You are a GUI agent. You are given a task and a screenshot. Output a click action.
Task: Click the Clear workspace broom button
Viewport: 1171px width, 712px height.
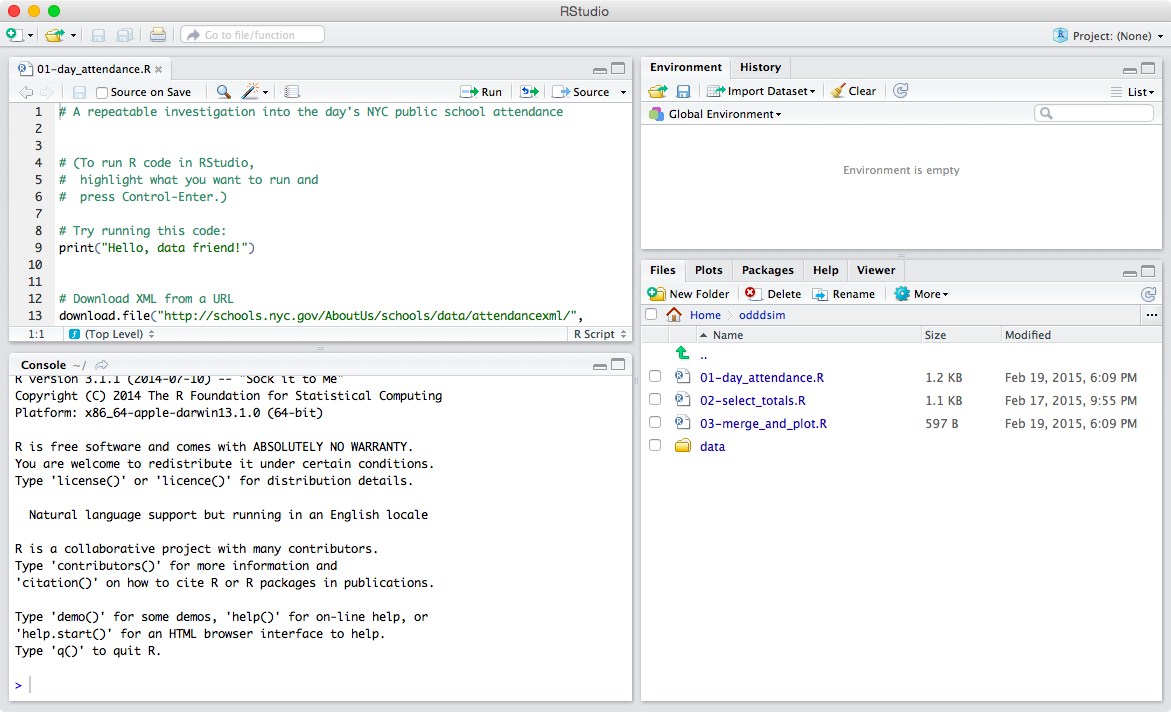coord(853,91)
